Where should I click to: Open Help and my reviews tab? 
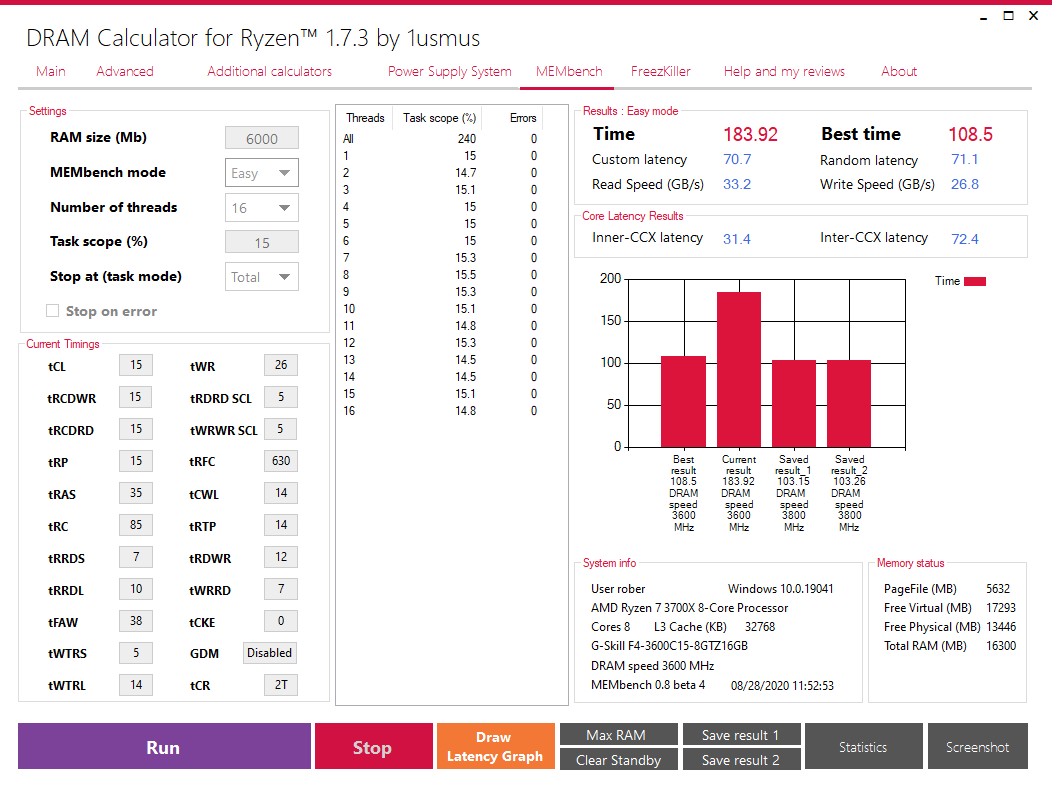[784, 71]
